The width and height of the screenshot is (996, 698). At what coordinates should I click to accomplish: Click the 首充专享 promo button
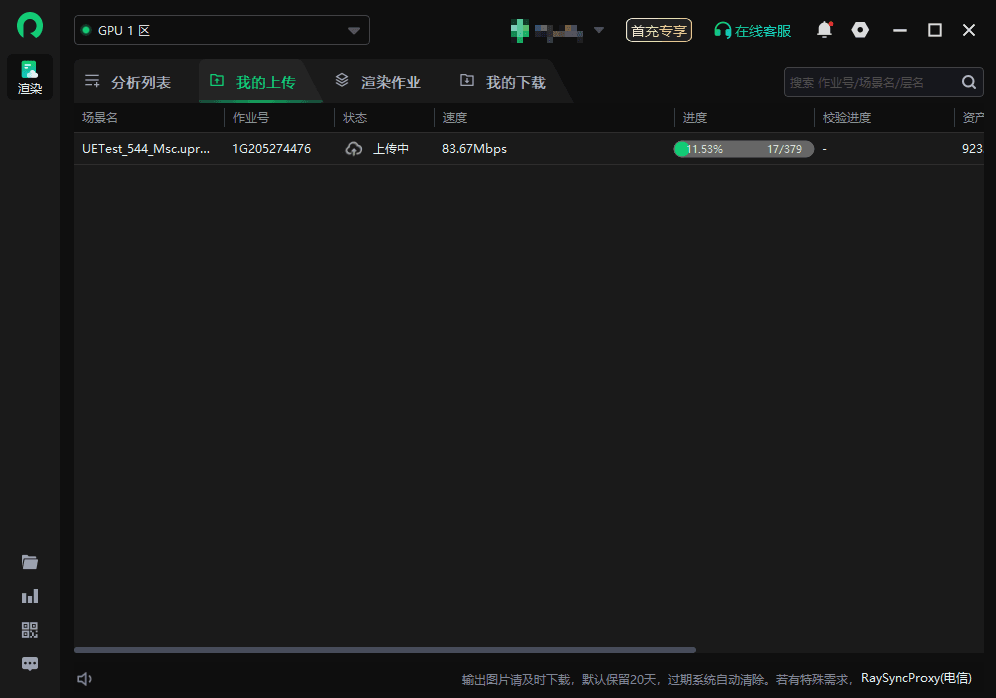(x=658, y=30)
